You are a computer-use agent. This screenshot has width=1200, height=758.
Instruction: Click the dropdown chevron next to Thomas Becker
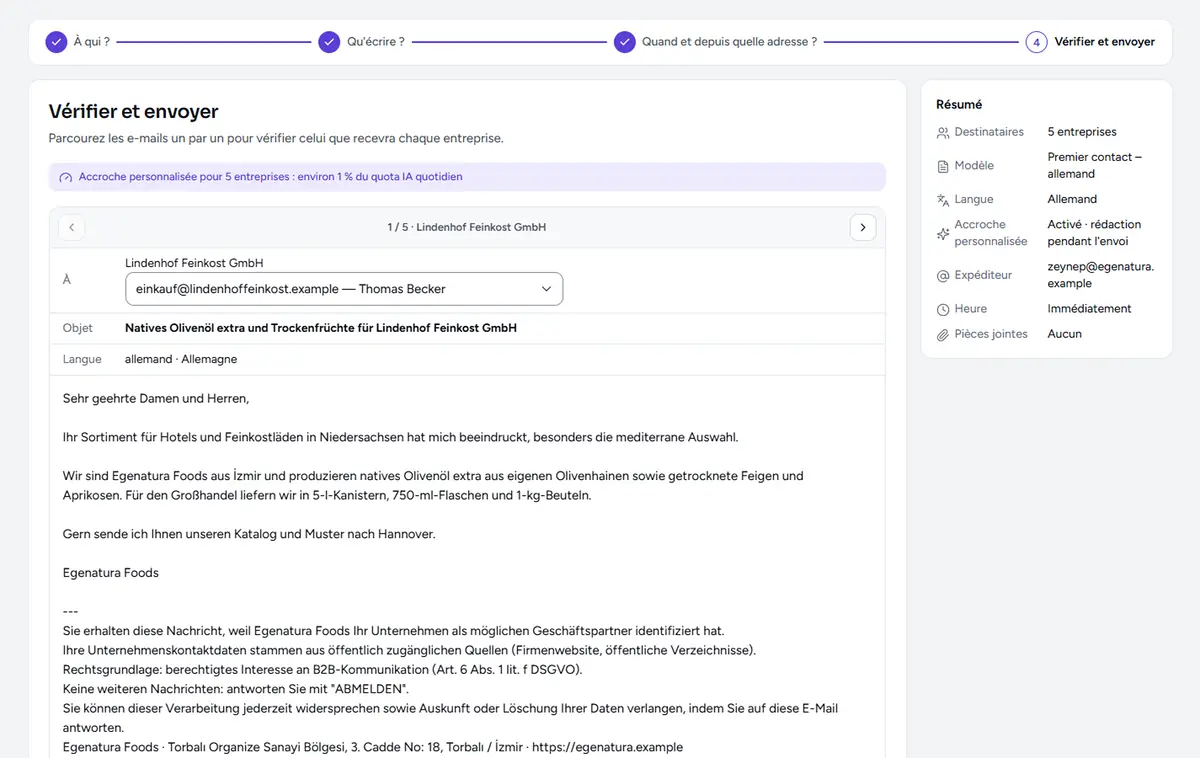tap(546, 289)
